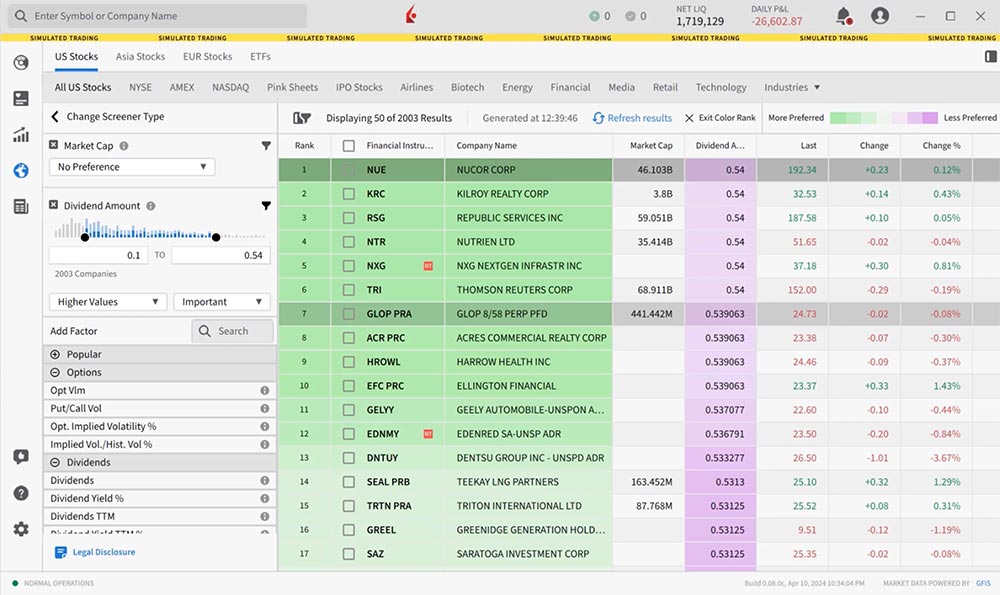Select the bar chart icon in sidebar

[x=20, y=134]
